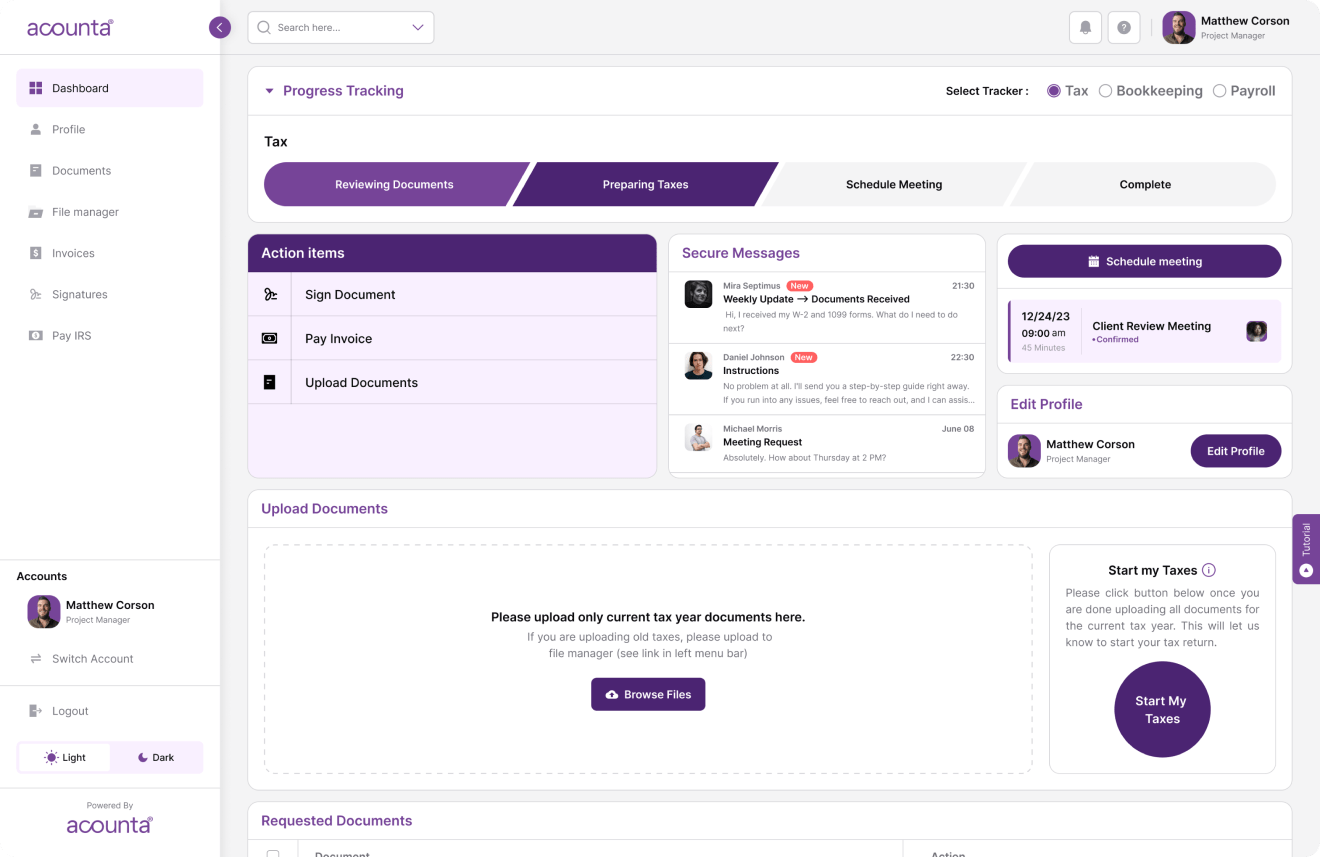Click the Profile person icon
The width and height of the screenshot is (1320, 857).
36,129
